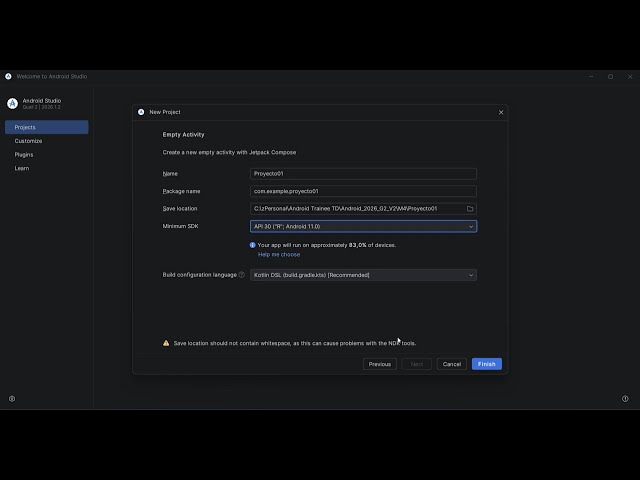
Task: Click the Welcome window title bar icon
Action: click(x=8, y=76)
